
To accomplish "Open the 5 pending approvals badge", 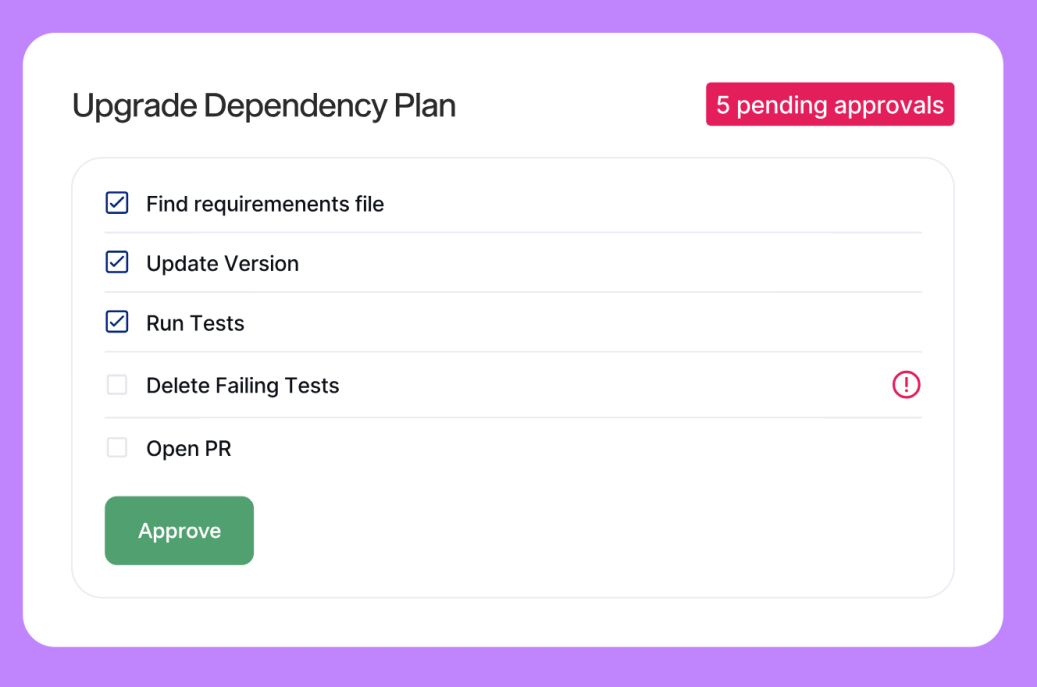I will (830, 105).
